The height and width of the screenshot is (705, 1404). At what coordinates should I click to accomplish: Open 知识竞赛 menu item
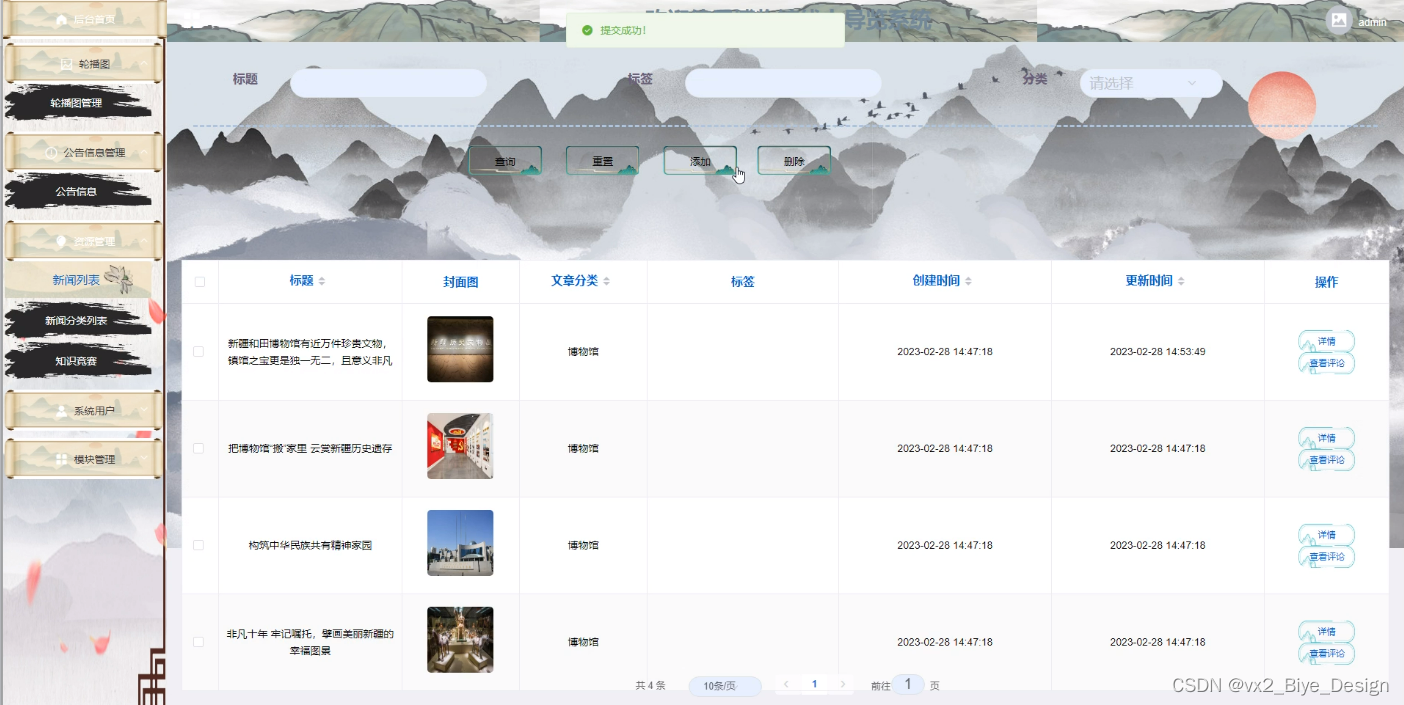tap(76, 360)
